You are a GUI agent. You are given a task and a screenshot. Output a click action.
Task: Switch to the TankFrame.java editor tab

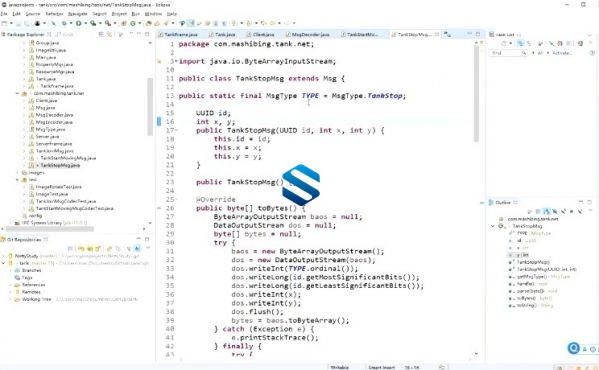point(180,34)
